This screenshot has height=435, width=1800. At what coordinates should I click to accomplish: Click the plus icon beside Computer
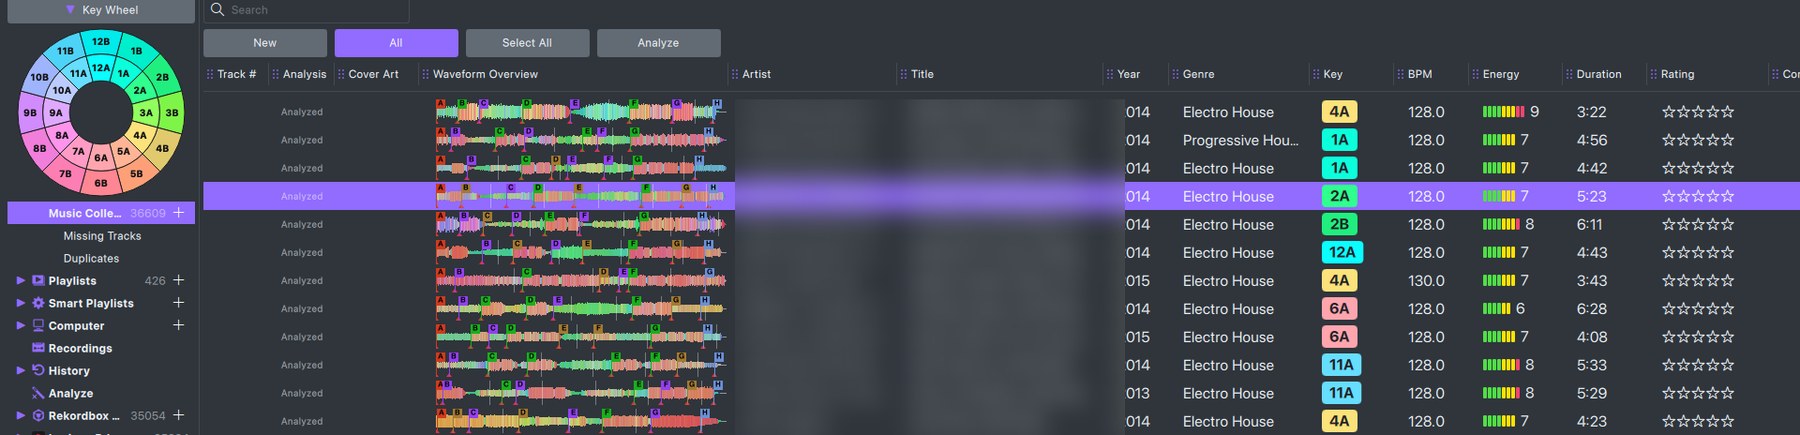pos(178,325)
